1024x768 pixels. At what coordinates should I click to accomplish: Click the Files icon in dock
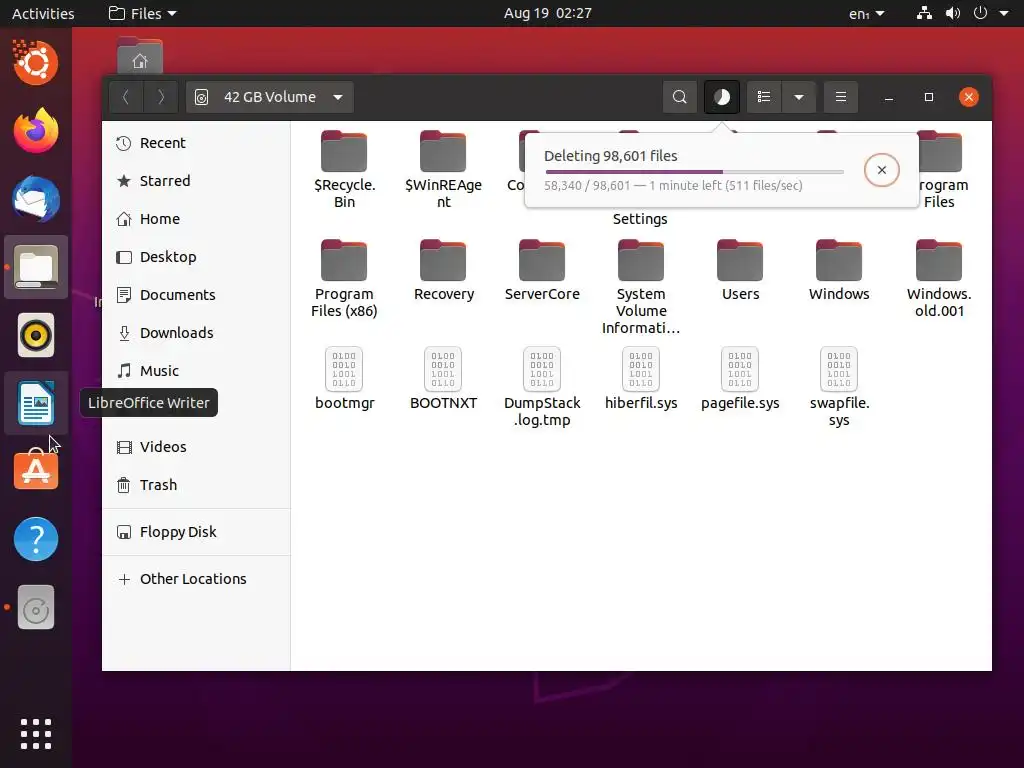[36, 267]
